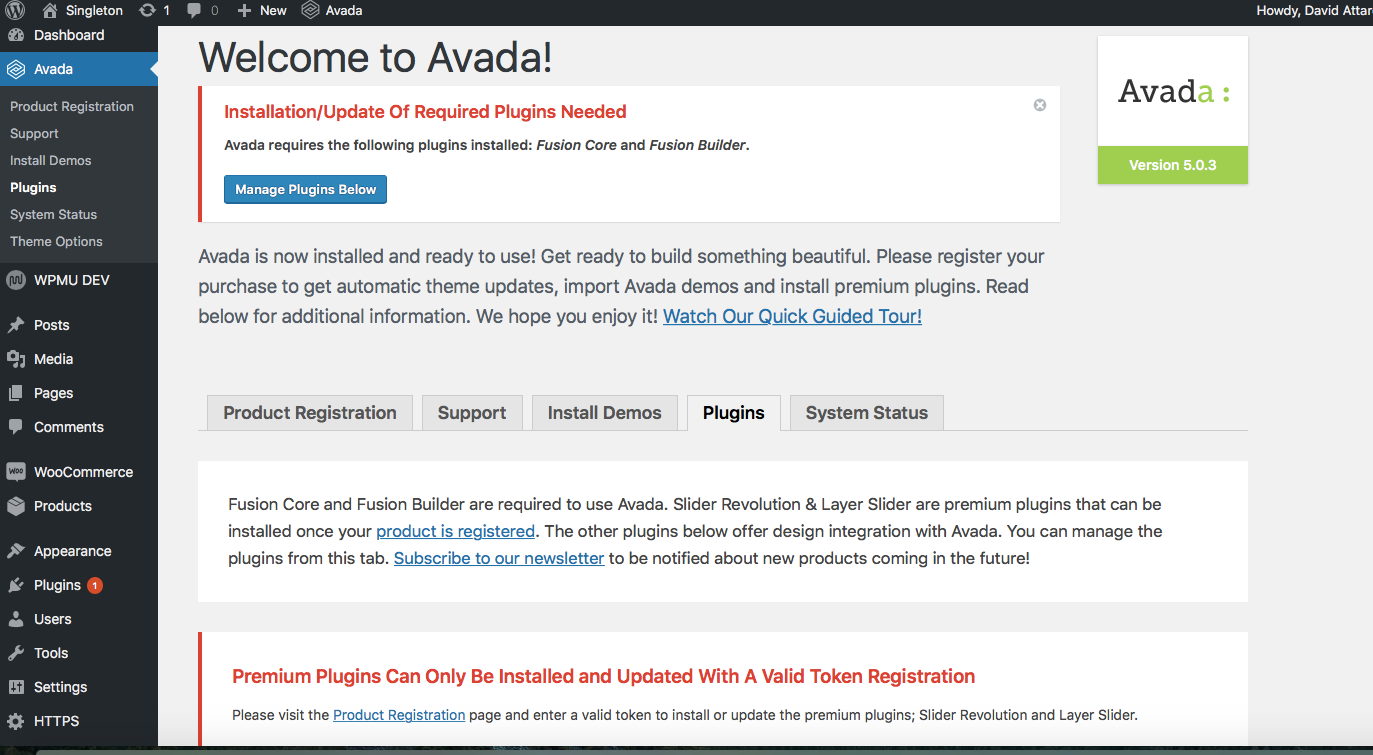Viewport: 1373px width, 755px height.
Task: Click the WordPress logo in the admin bar
Action: point(12,10)
